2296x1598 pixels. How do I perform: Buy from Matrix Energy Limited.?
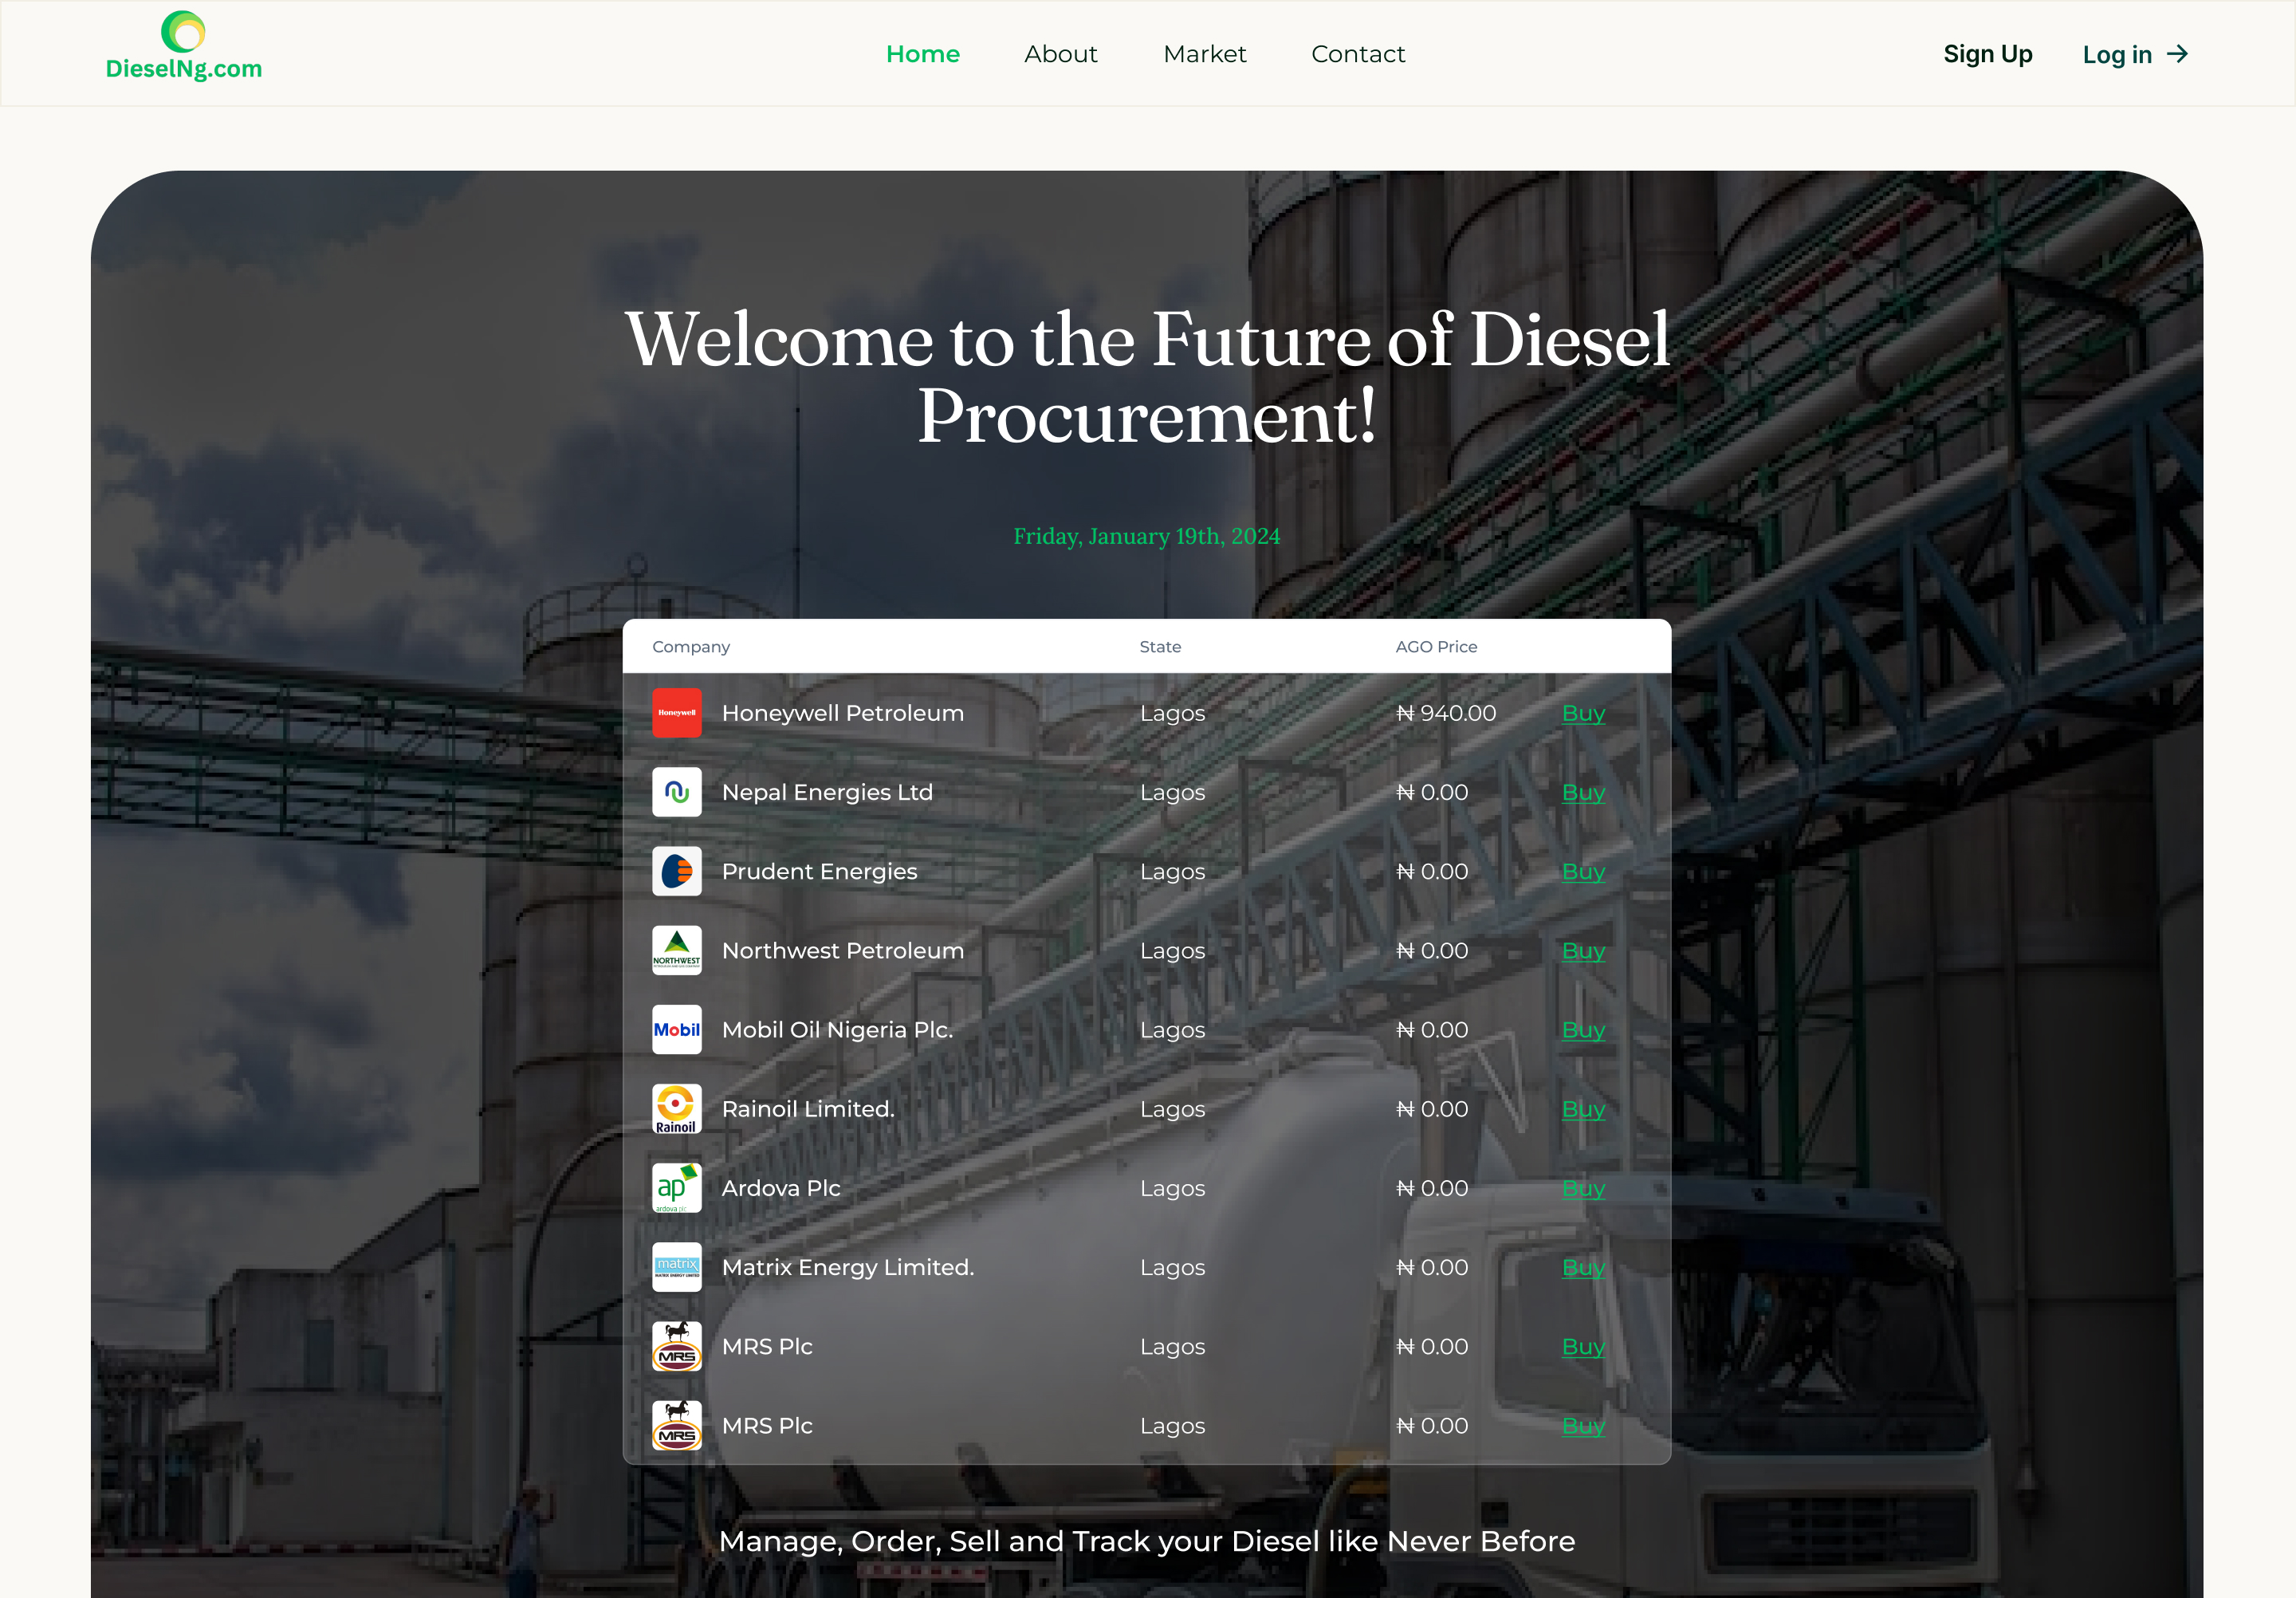click(1583, 1268)
